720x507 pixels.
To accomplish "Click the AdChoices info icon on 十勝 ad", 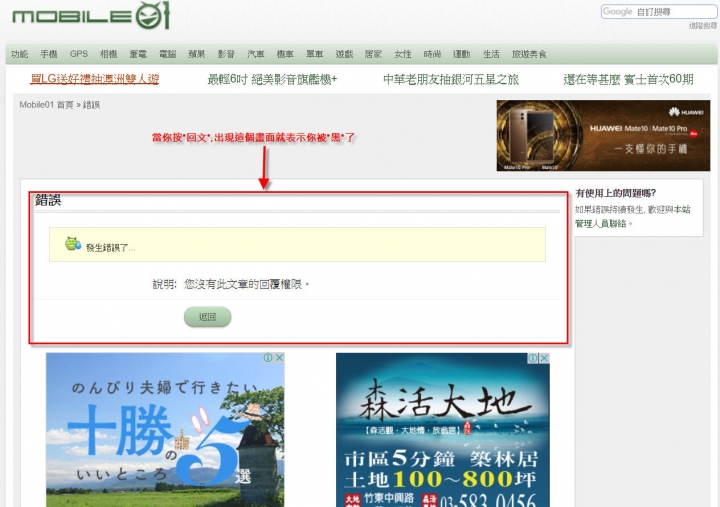I will [268, 358].
